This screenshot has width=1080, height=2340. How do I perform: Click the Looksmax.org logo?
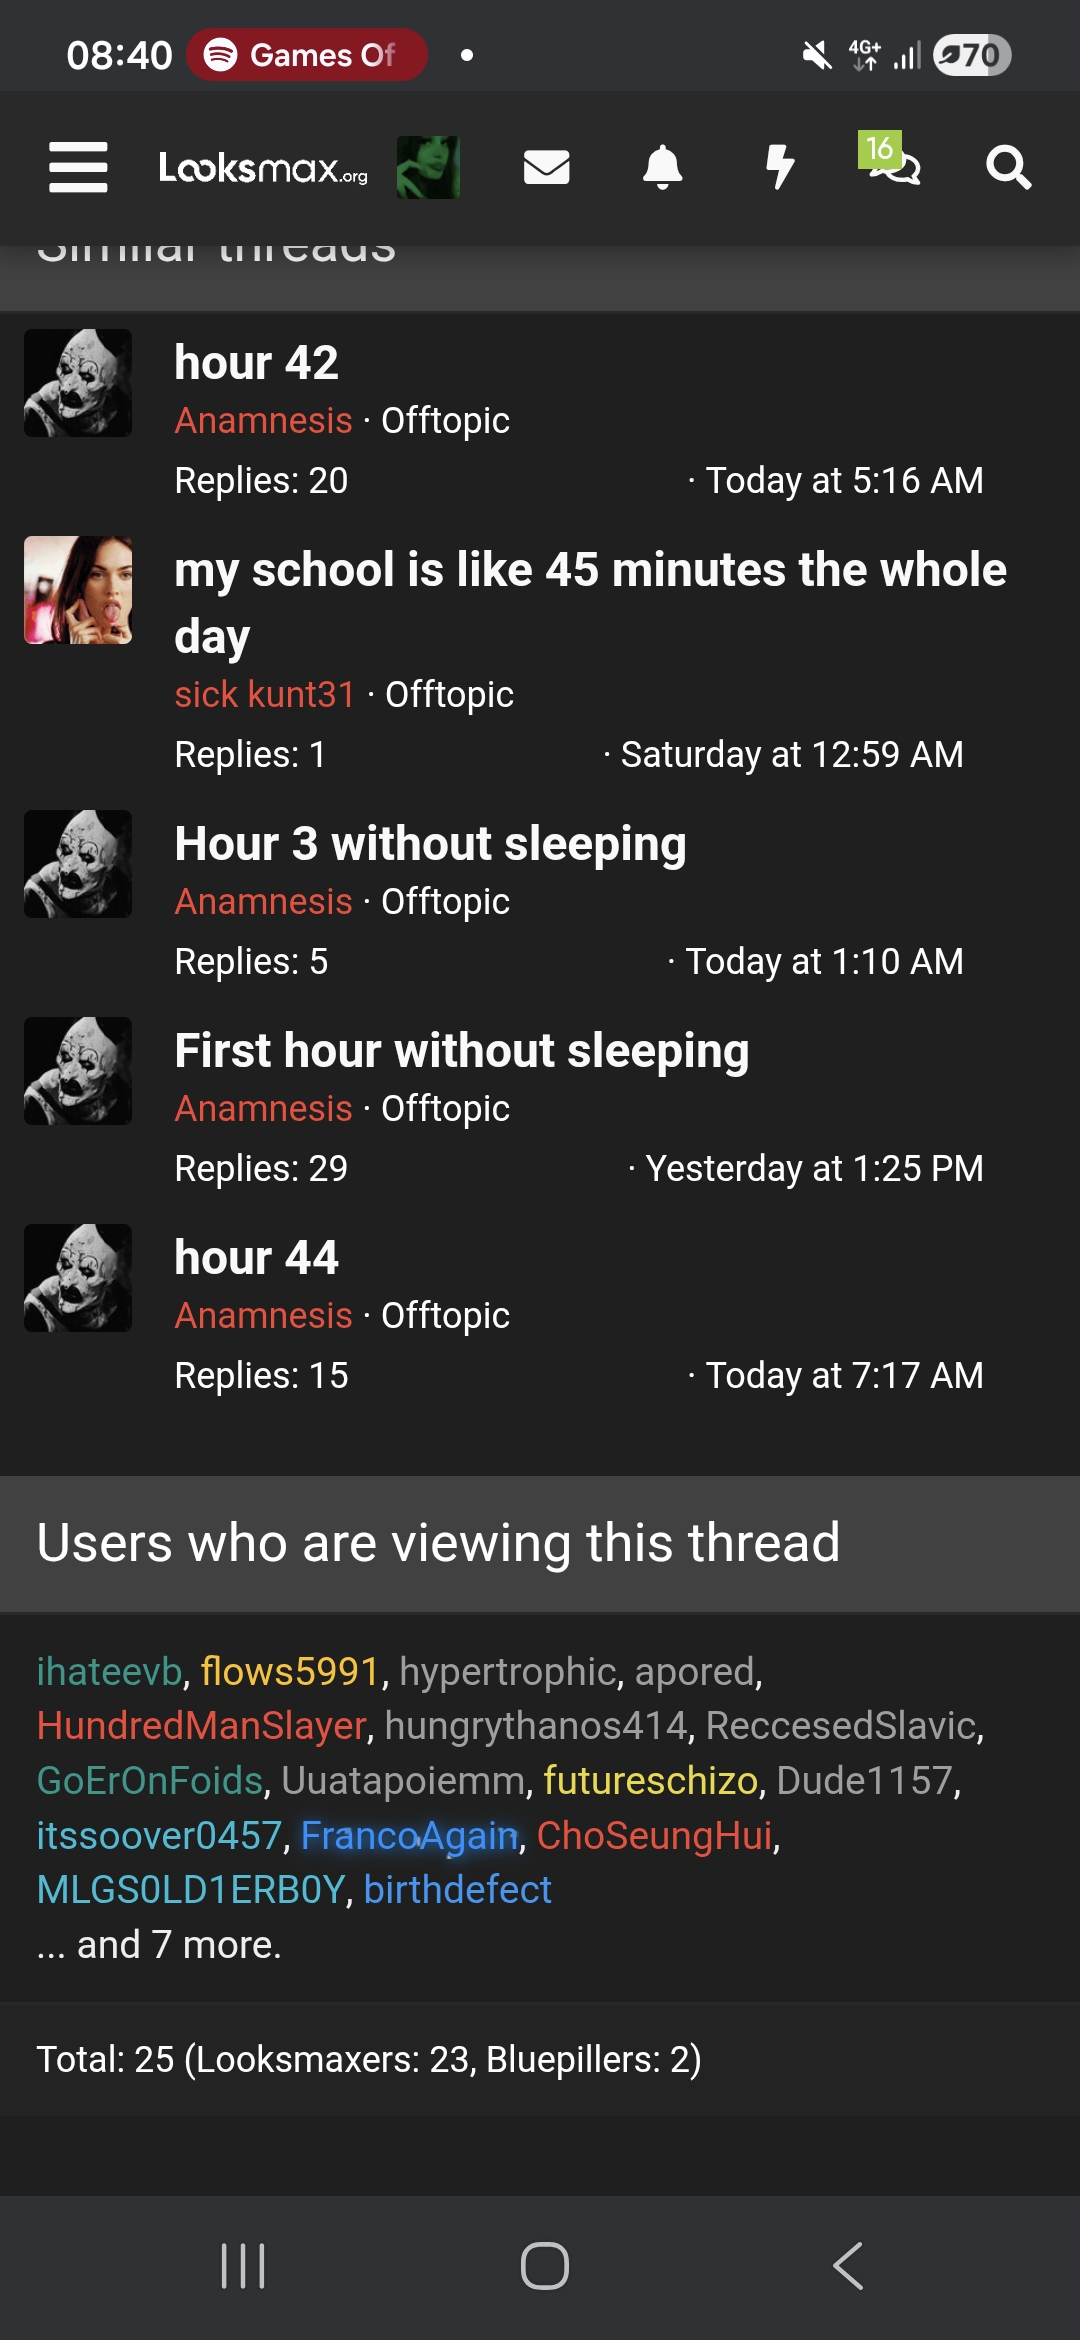[x=262, y=168]
